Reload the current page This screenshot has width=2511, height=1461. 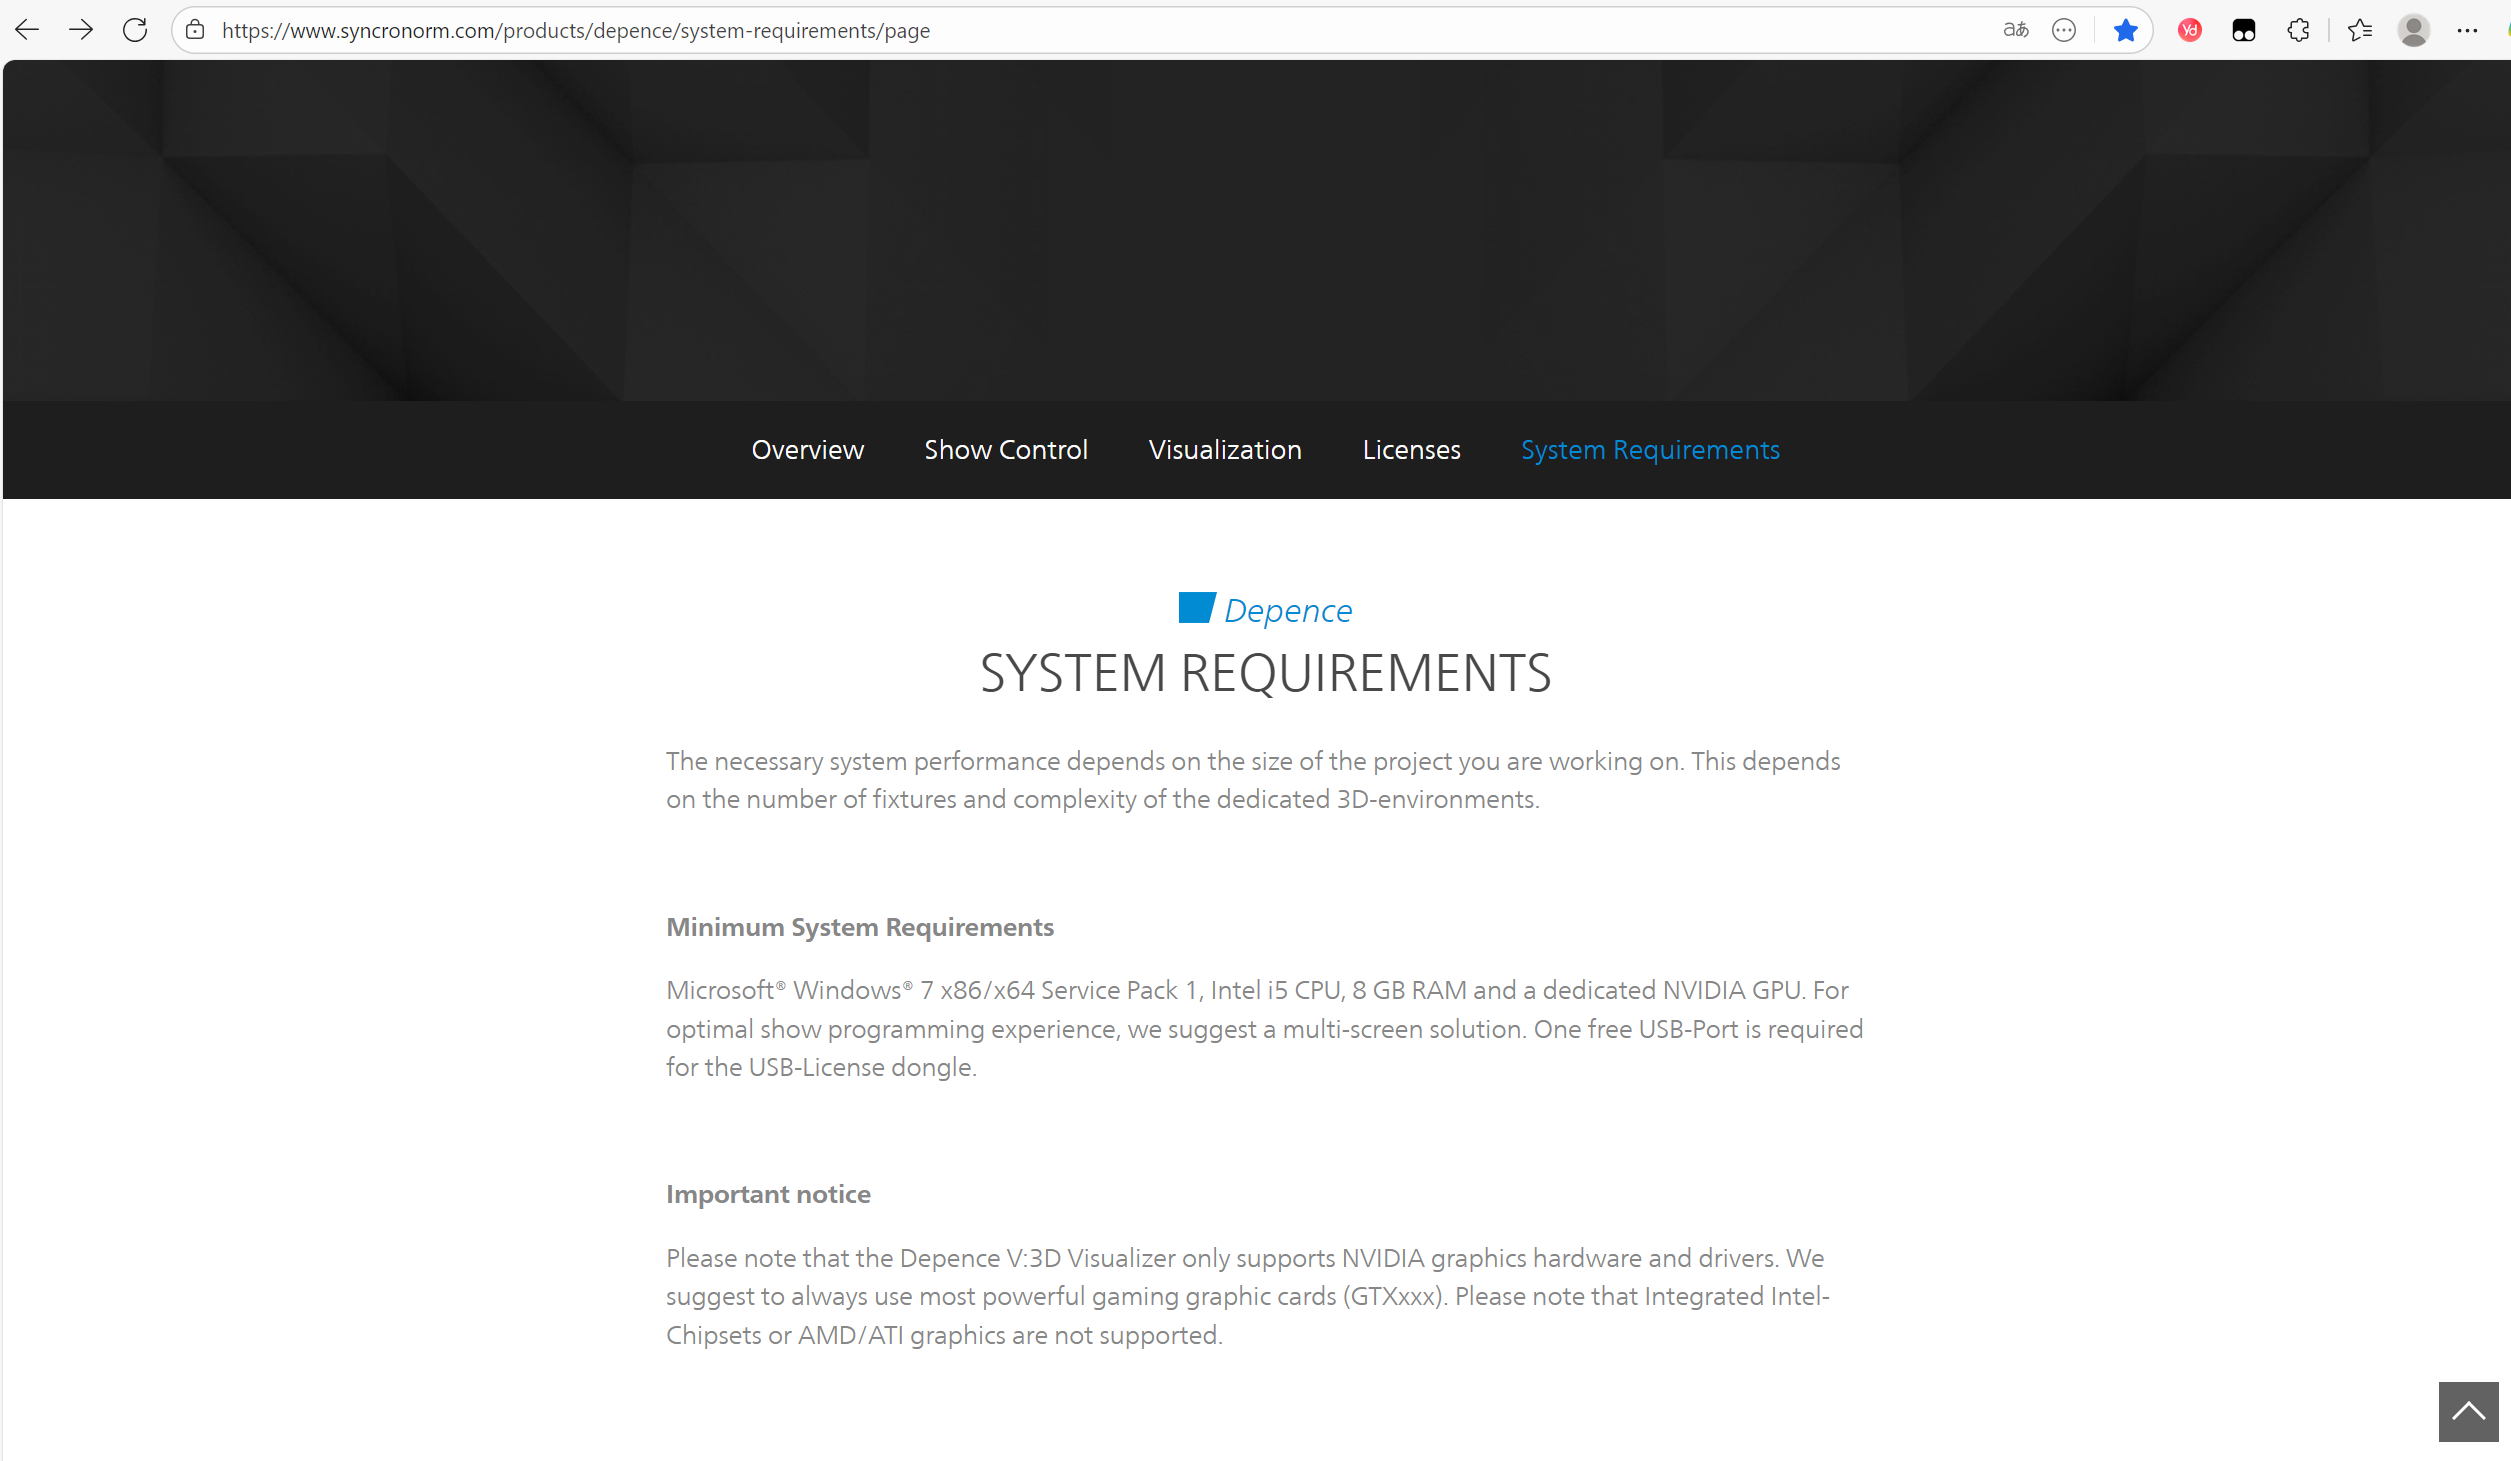pos(135,30)
